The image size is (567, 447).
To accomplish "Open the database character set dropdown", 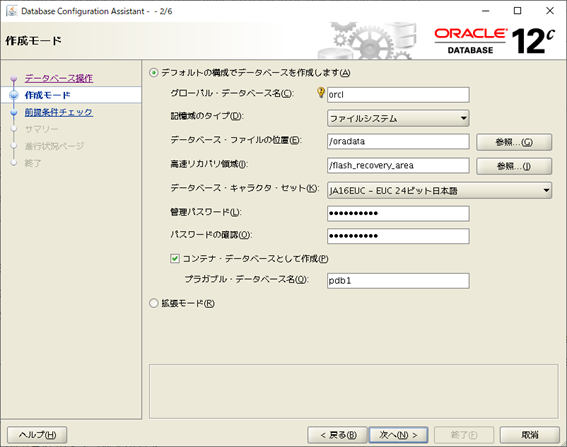I will [x=439, y=190].
